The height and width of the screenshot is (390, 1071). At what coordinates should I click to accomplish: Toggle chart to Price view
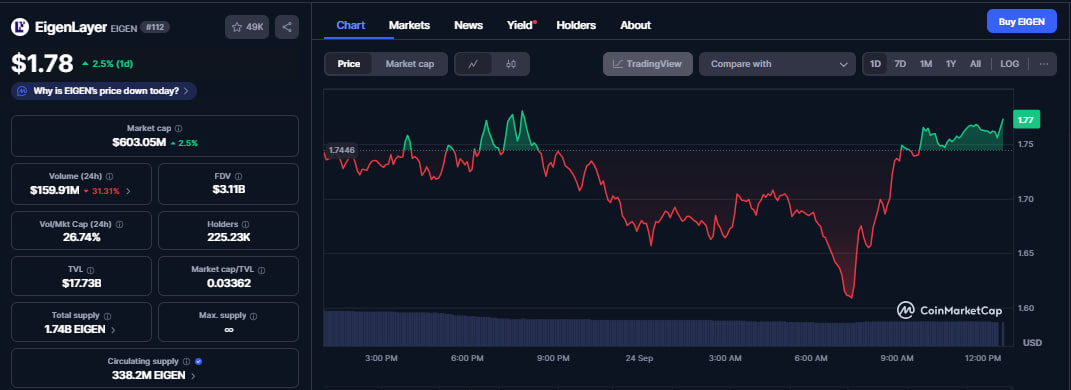point(349,64)
